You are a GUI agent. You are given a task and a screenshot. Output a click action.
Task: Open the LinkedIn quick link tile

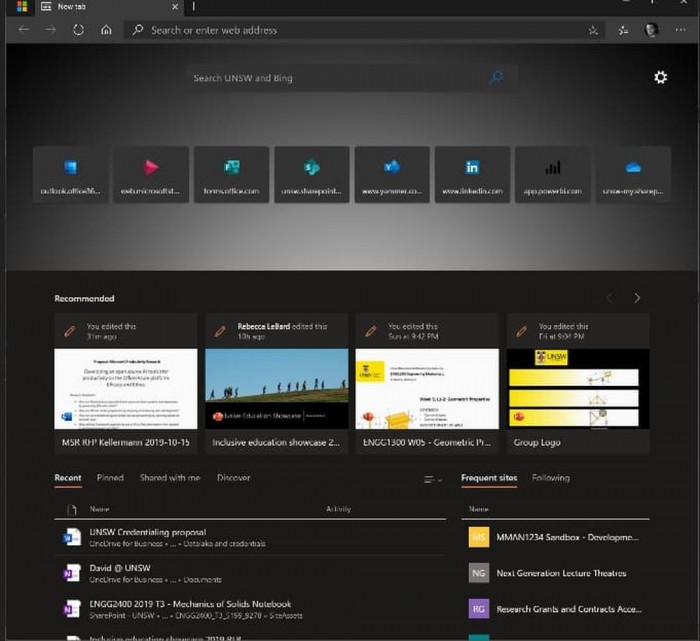click(x=472, y=174)
